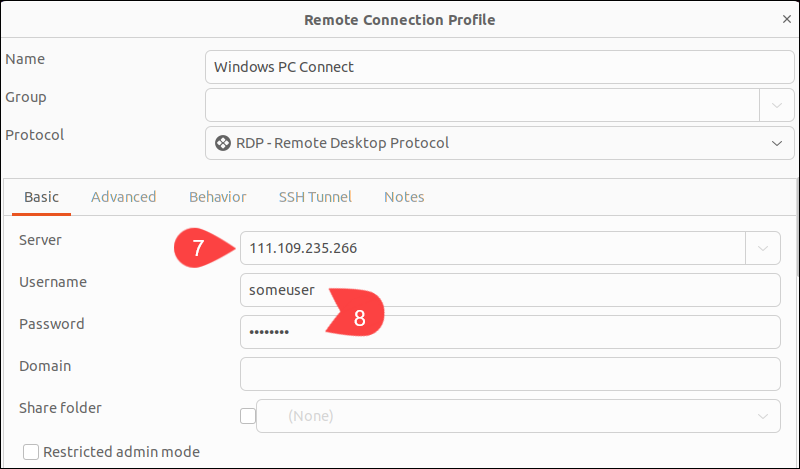Select the Basic tab
The image size is (800, 469).
coord(41,197)
